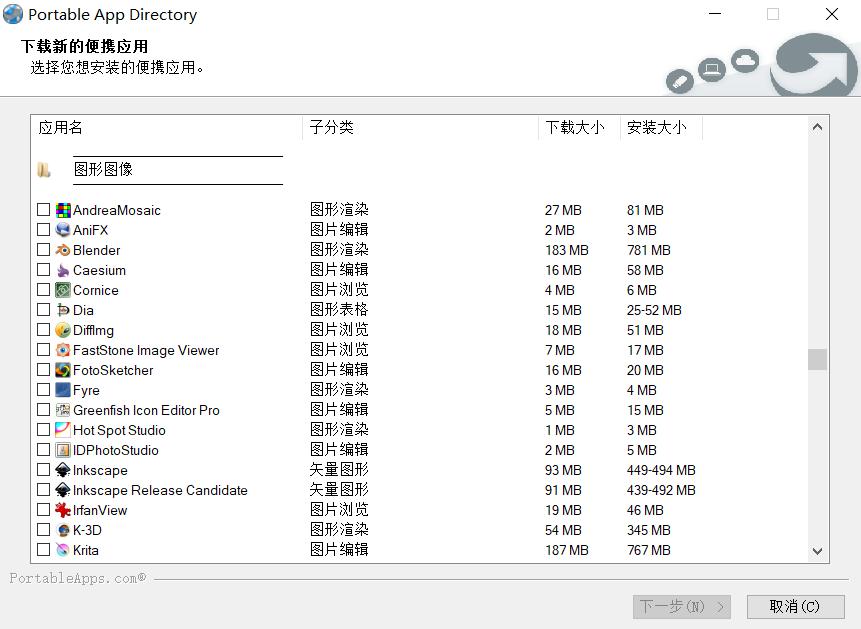This screenshot has height=629, width=861.
Task: Click the 25-52 MB install size
Action: [x=654, y=310]
